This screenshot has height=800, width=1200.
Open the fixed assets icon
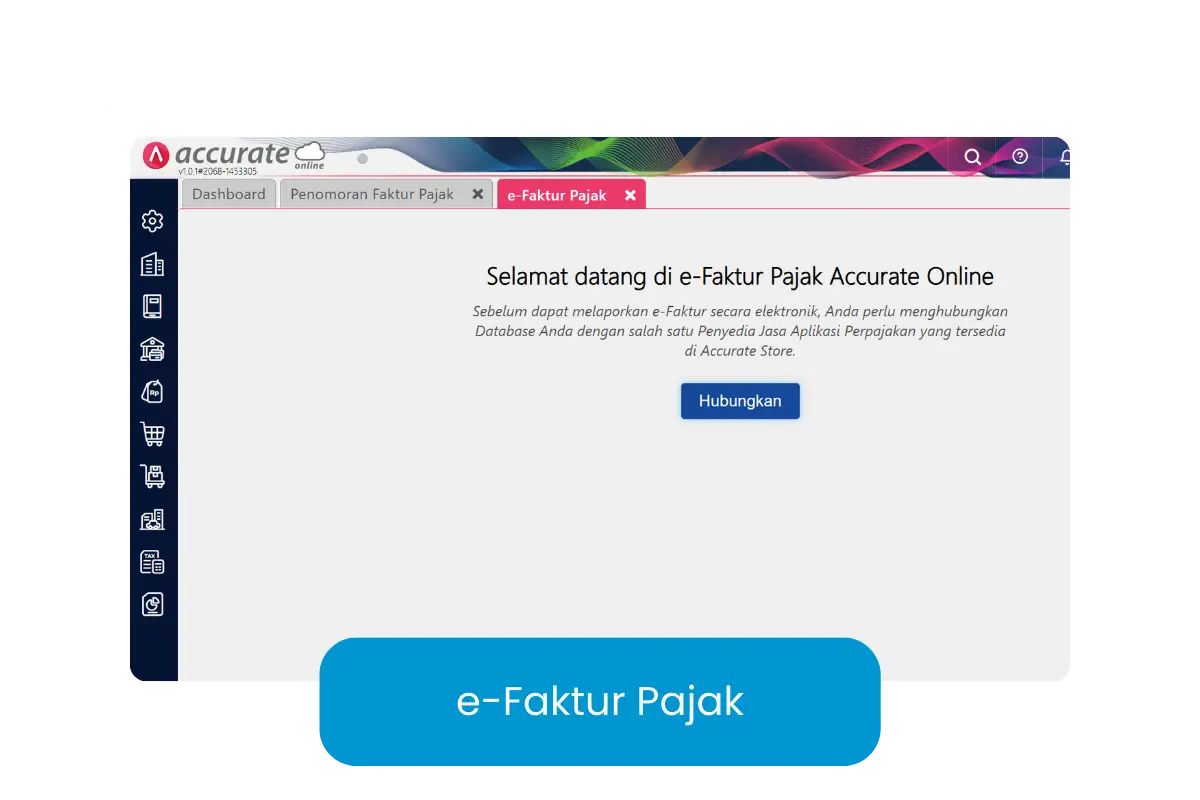click(x=152, y=519)
